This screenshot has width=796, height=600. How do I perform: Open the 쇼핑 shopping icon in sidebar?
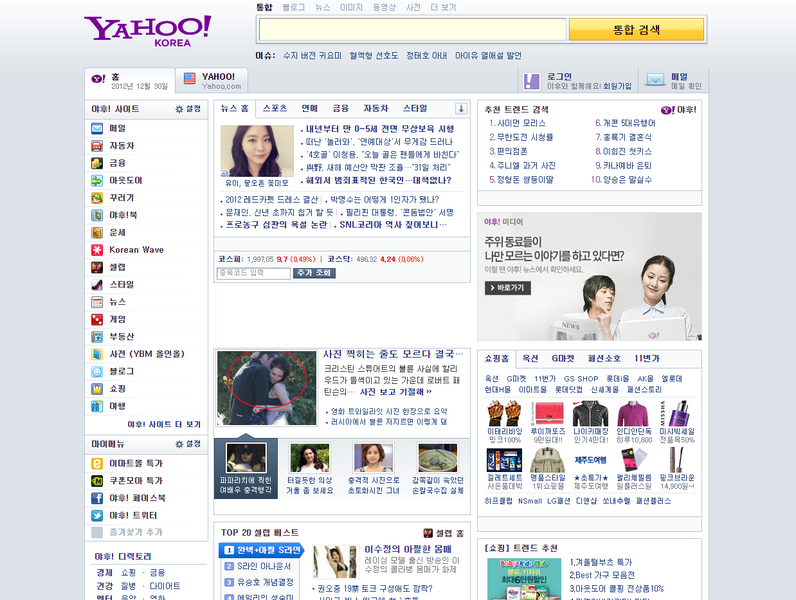96,389
